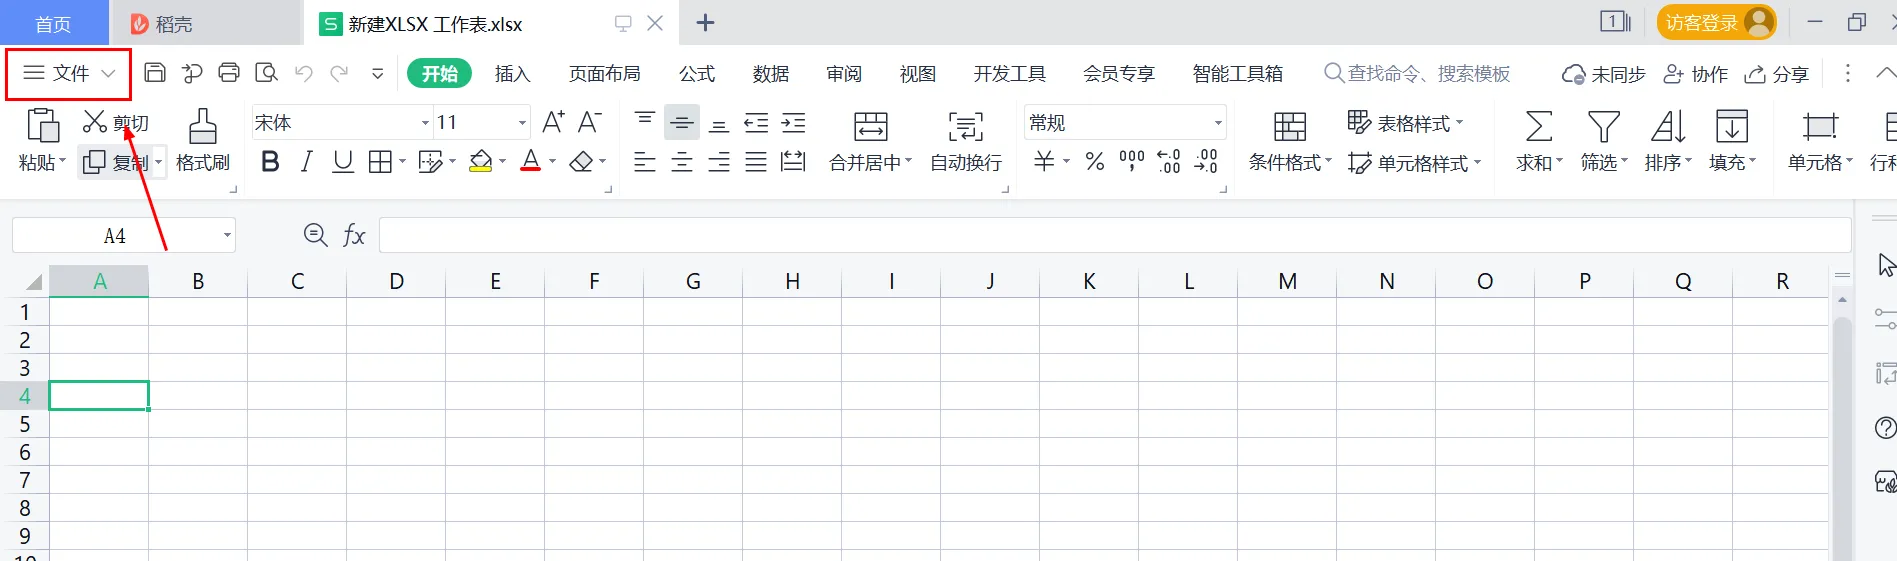
Task: Open the File (文件) menu
Action: coord(69,73)
